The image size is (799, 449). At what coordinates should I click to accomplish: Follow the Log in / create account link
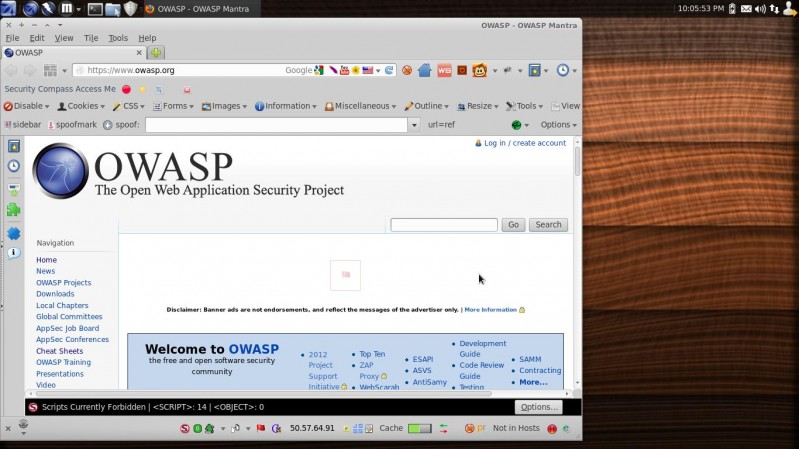[524, 143]
